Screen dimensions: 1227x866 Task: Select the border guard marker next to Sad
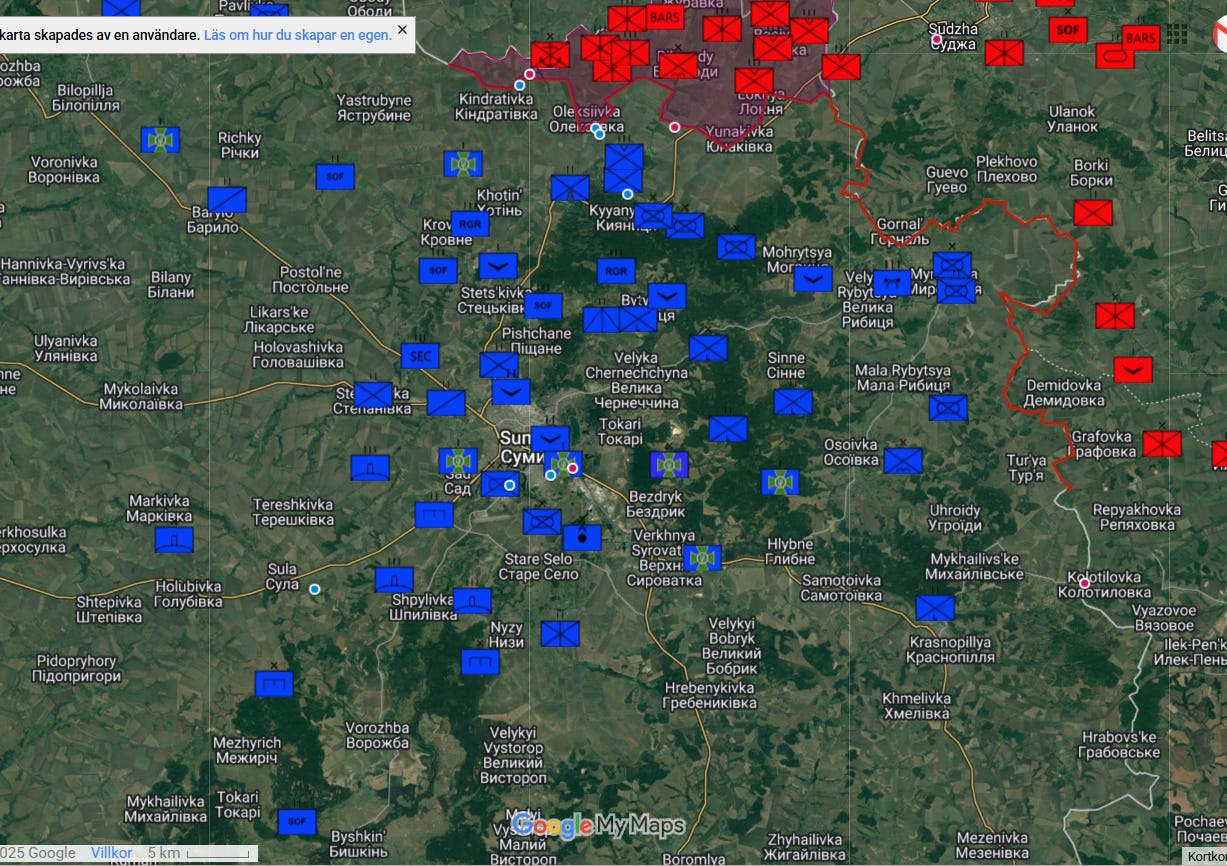pos(458,461)
